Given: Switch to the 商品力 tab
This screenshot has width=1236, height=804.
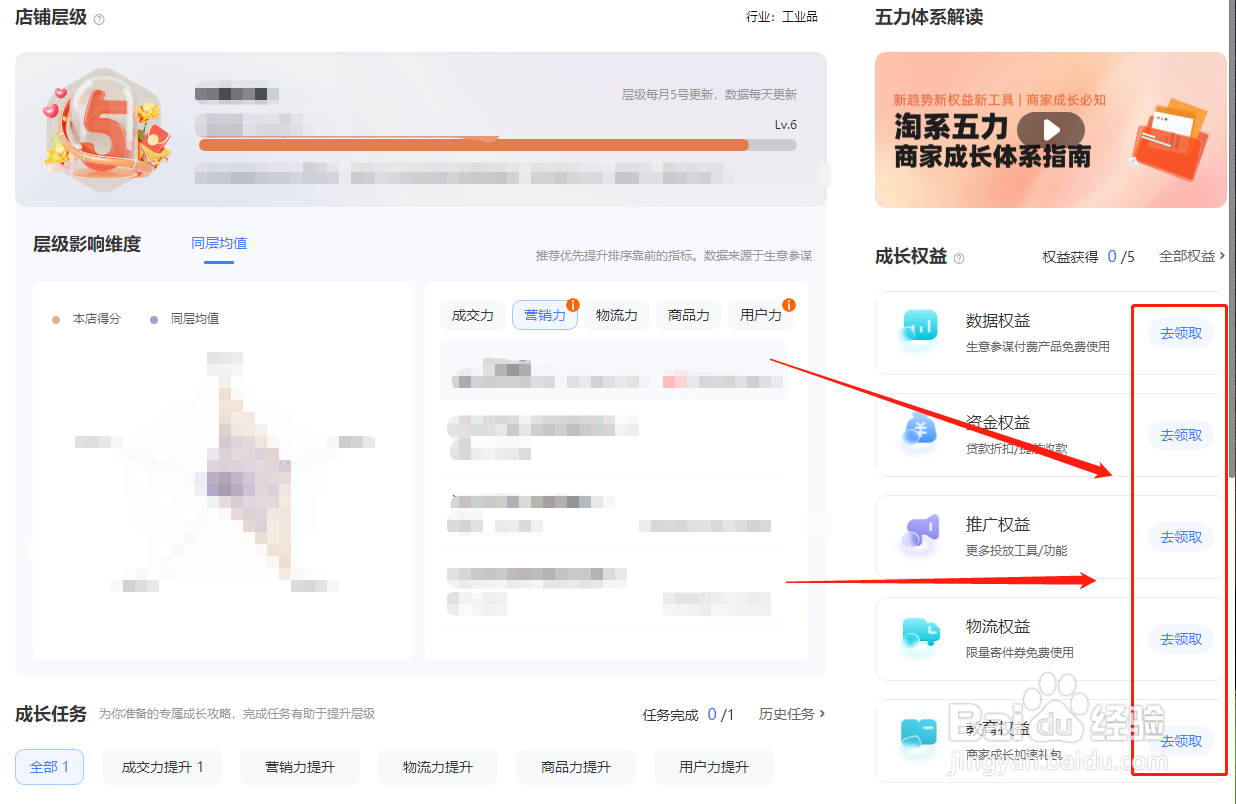Looking at the screenshot, I should 689,315.
